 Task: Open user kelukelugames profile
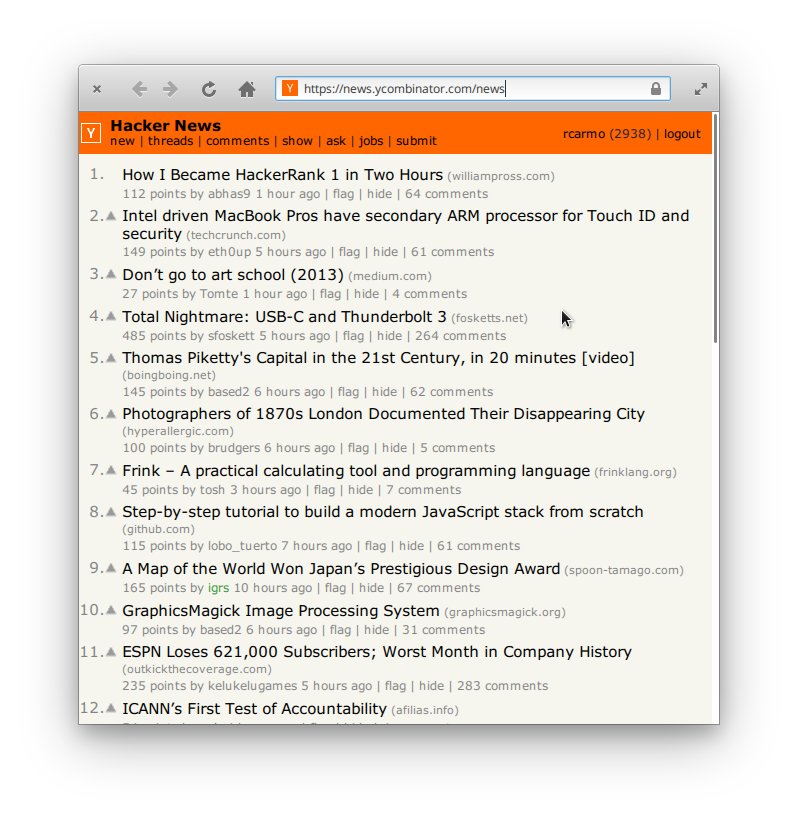[x=253, y=686]
